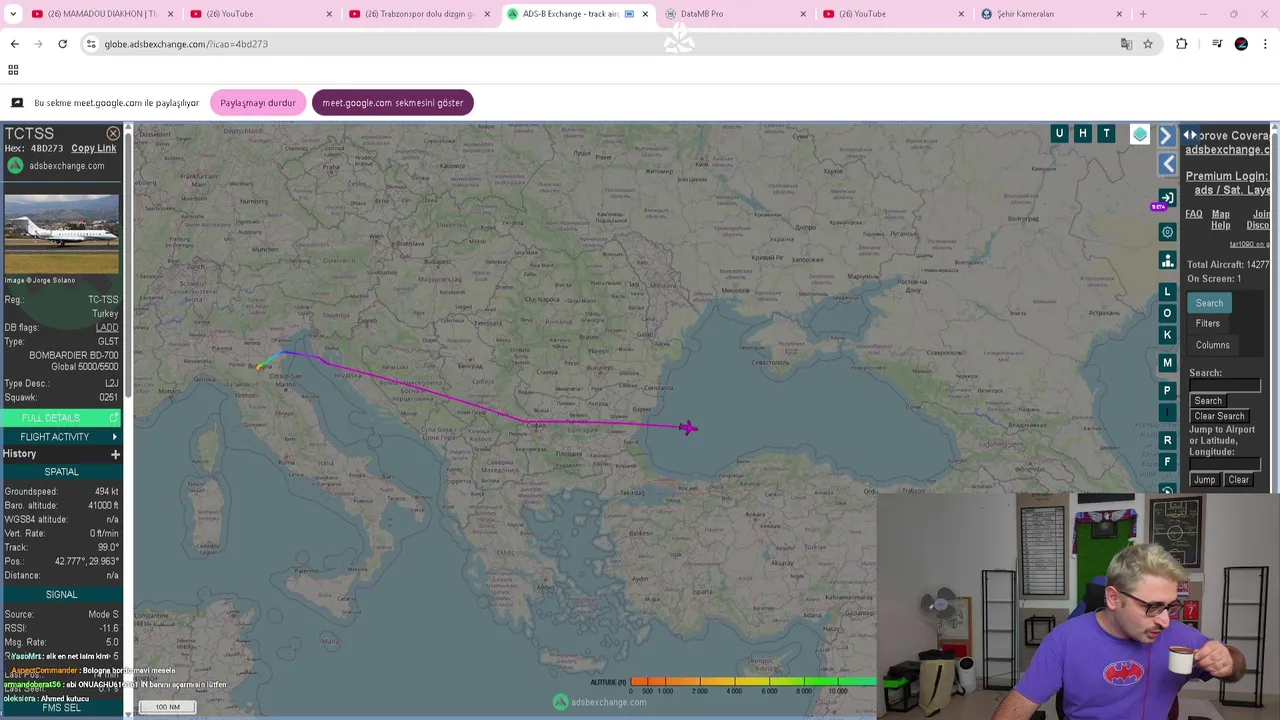Toggle the M map option button

[1167, 363]
